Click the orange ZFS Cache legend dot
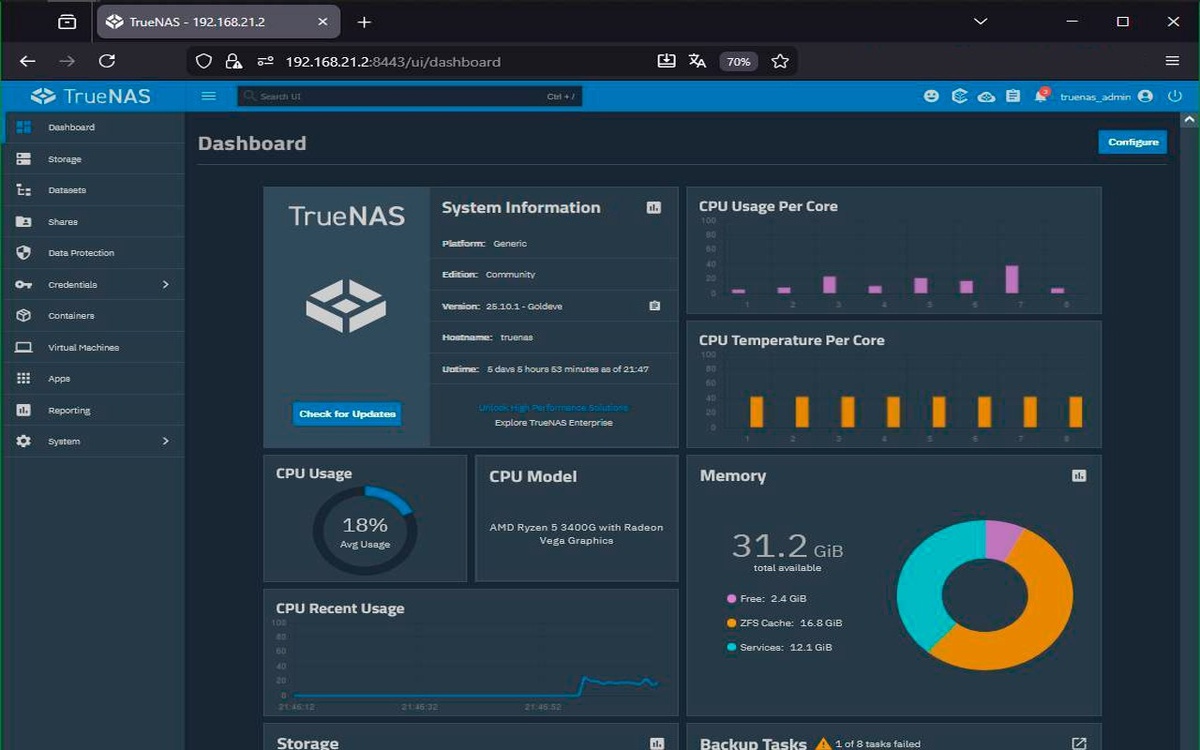Screen dimensions: 1200x750 click(x=731, y=623)
